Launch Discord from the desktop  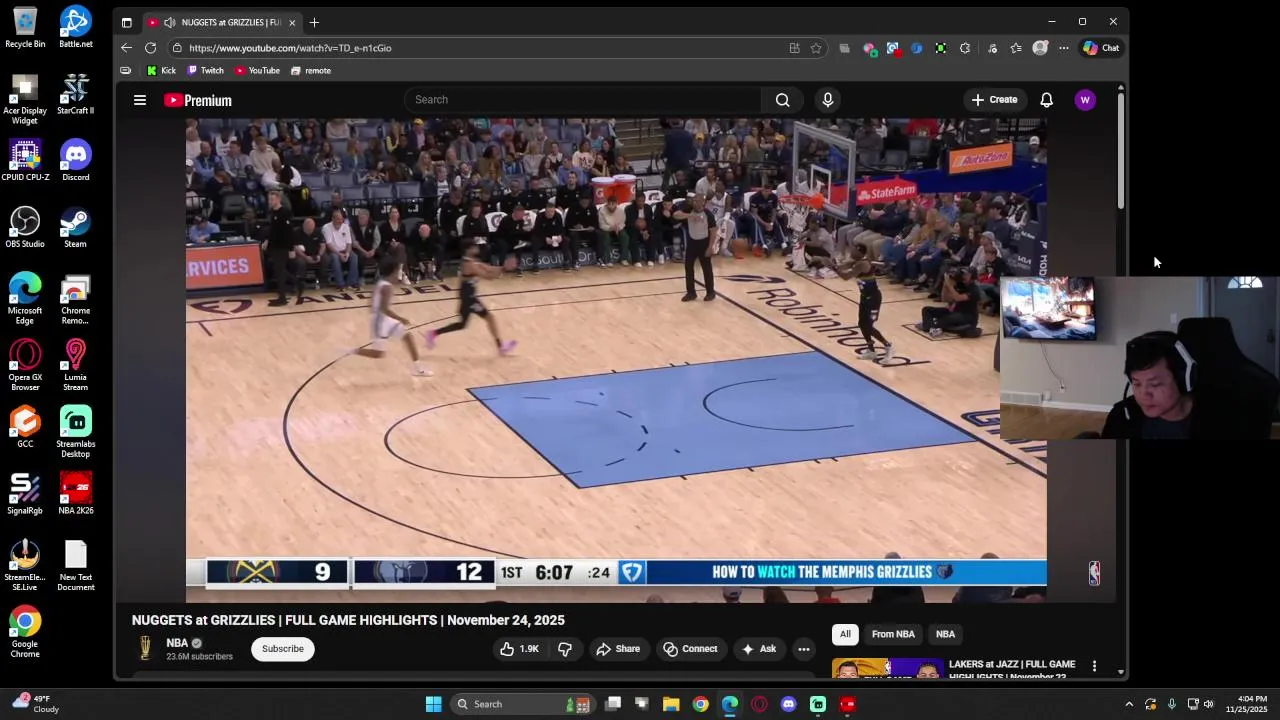coord(75,160)
